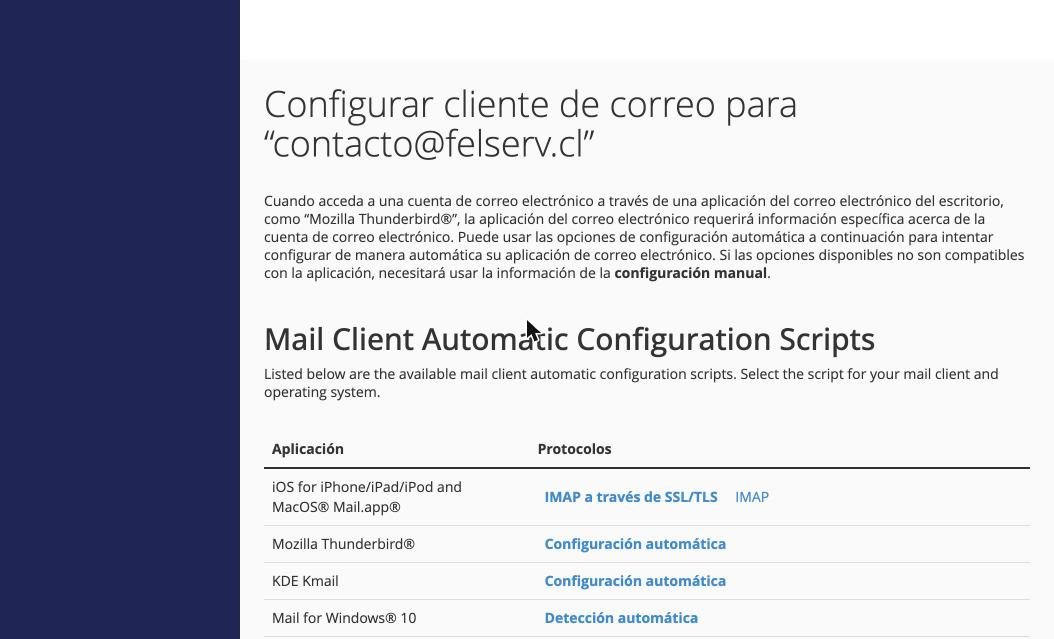Select the KDE Kmail row label

305,581
